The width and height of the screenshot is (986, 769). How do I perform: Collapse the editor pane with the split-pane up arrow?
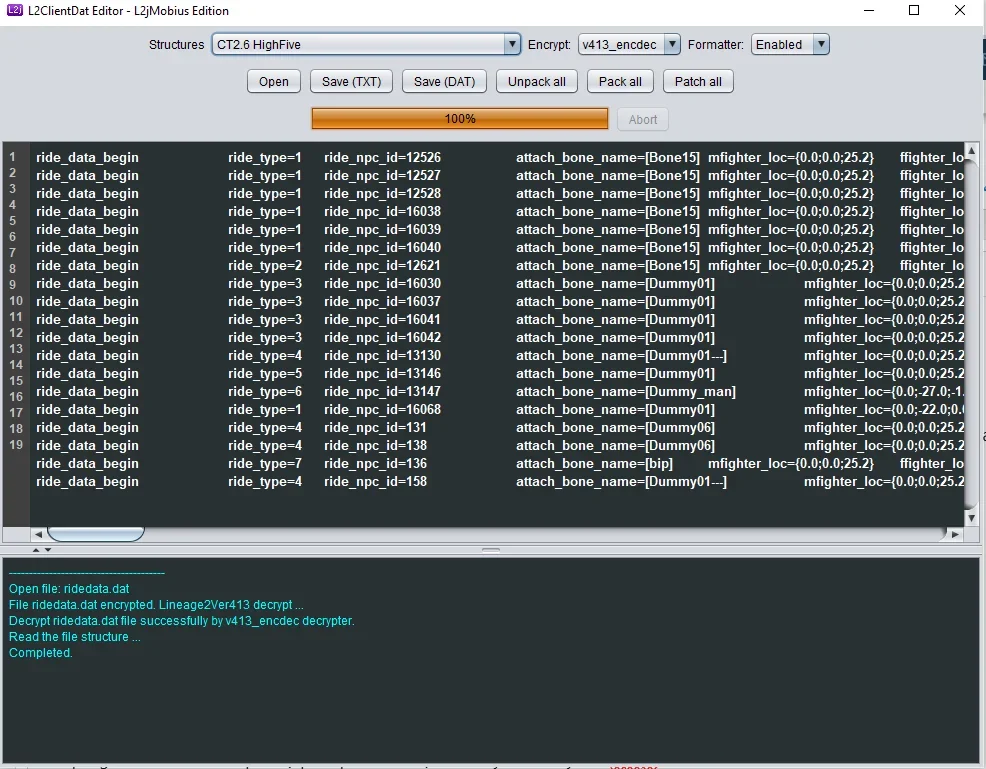pyautogui.click(x=36, y=550)
